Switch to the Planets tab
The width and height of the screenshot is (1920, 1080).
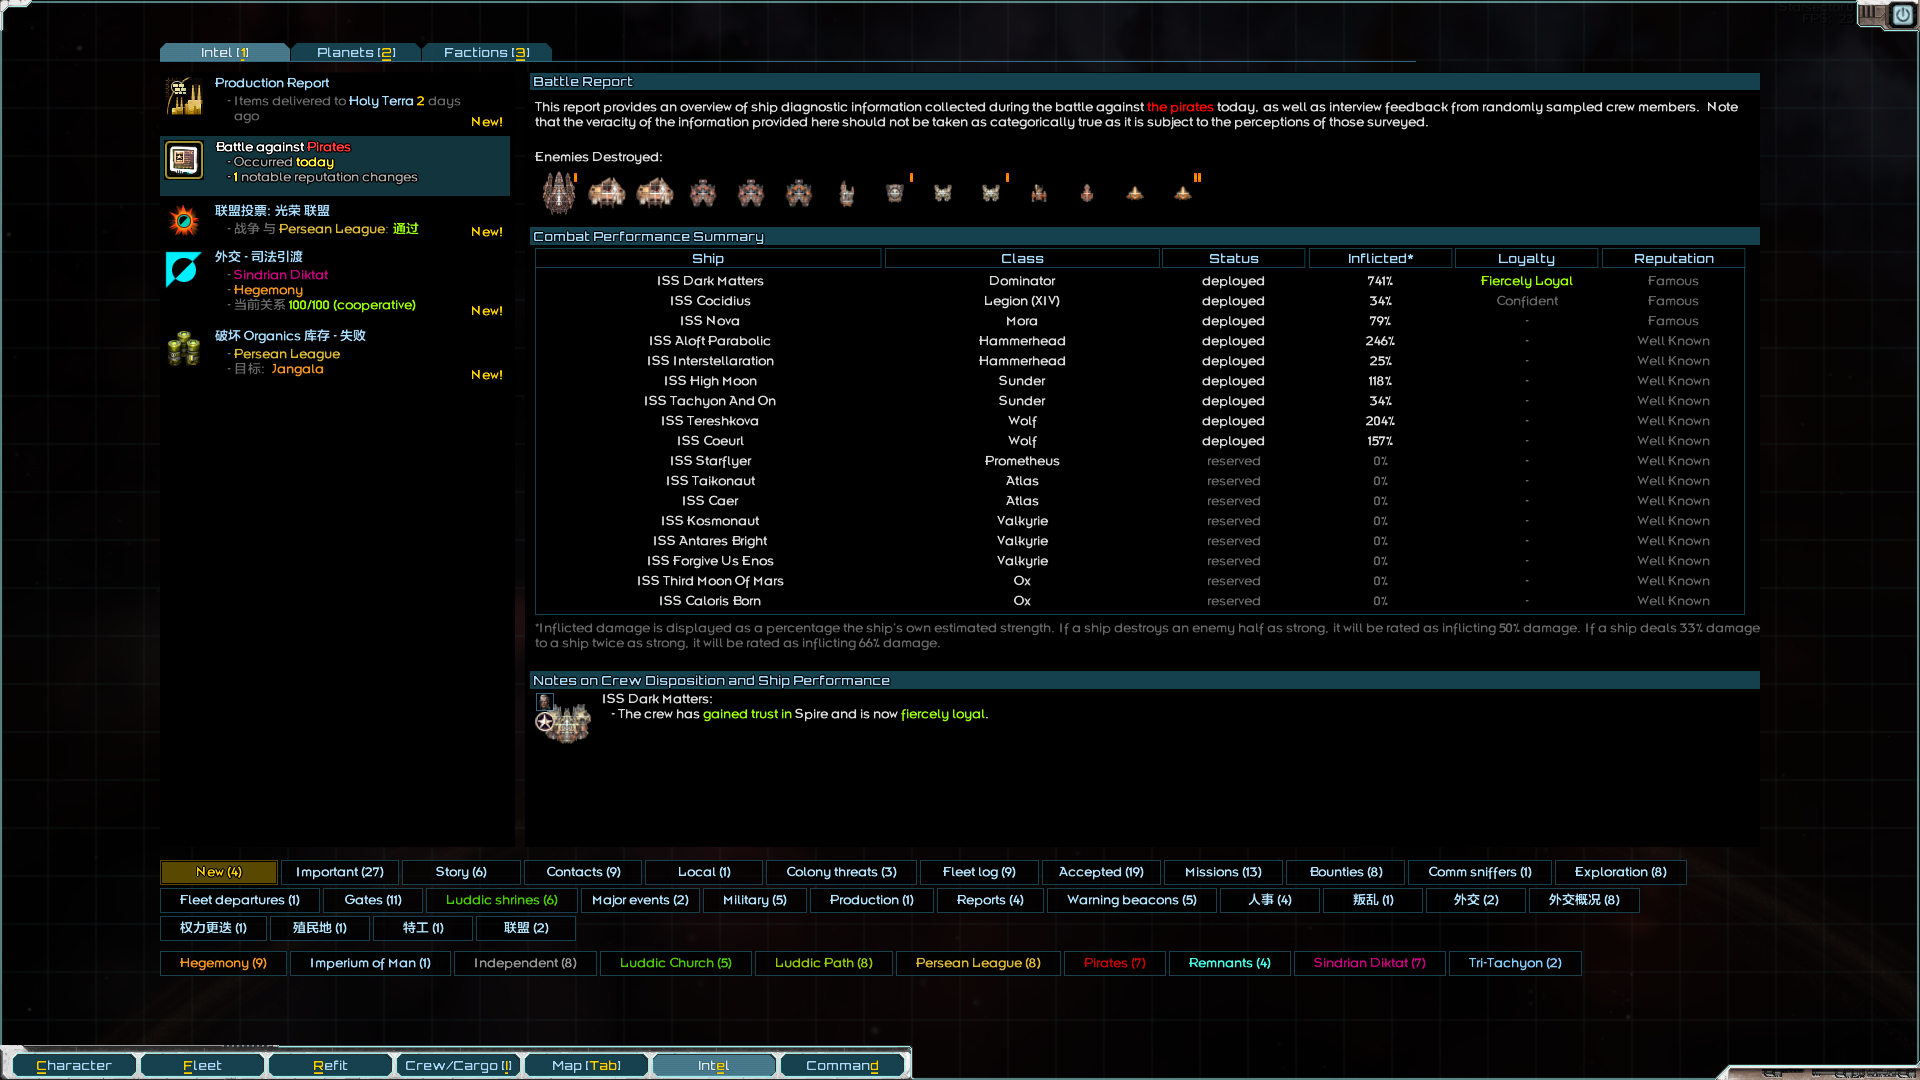point(356,52)
